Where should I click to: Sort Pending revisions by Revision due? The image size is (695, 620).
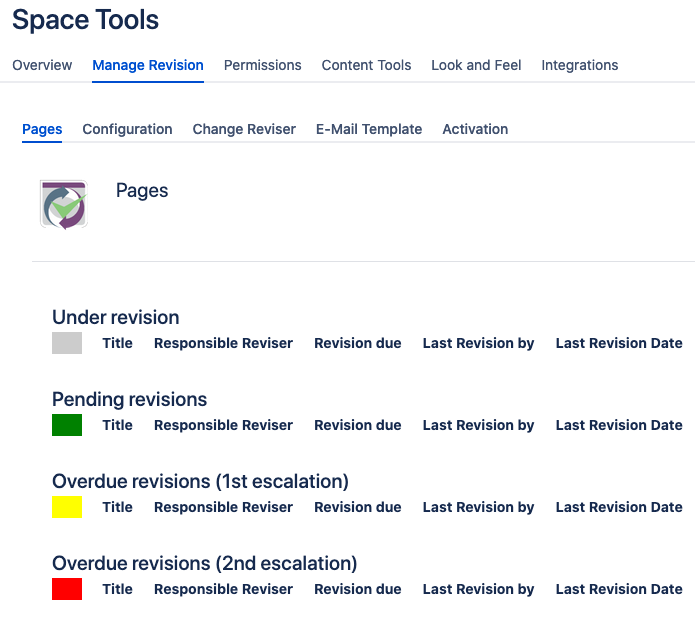click(358, 425)
